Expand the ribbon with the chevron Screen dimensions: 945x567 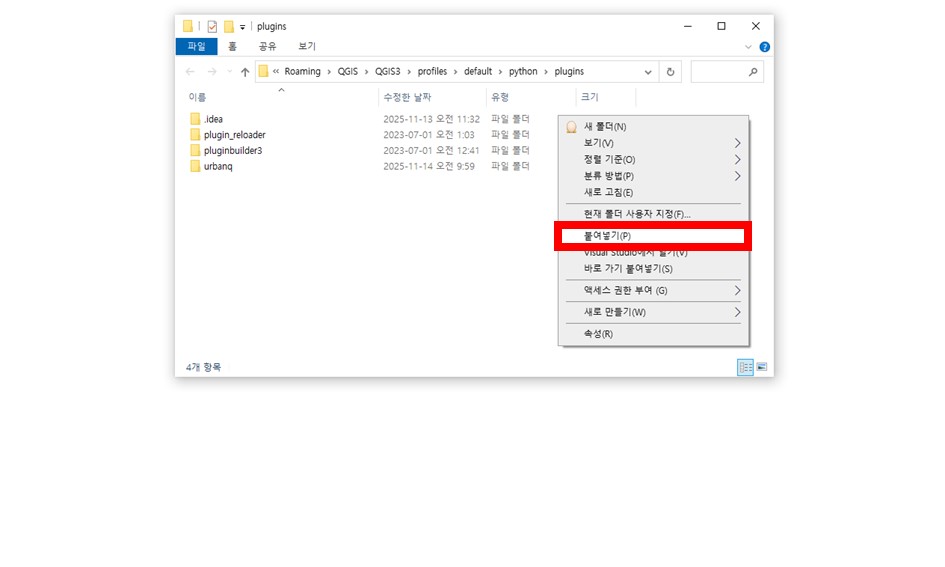[x=748, y=47]
